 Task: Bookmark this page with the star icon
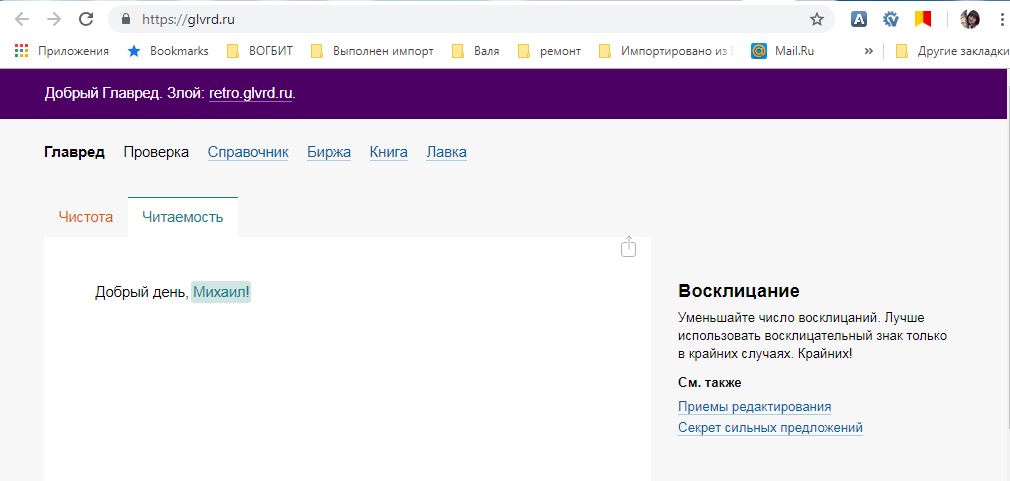tap(817, 19)
